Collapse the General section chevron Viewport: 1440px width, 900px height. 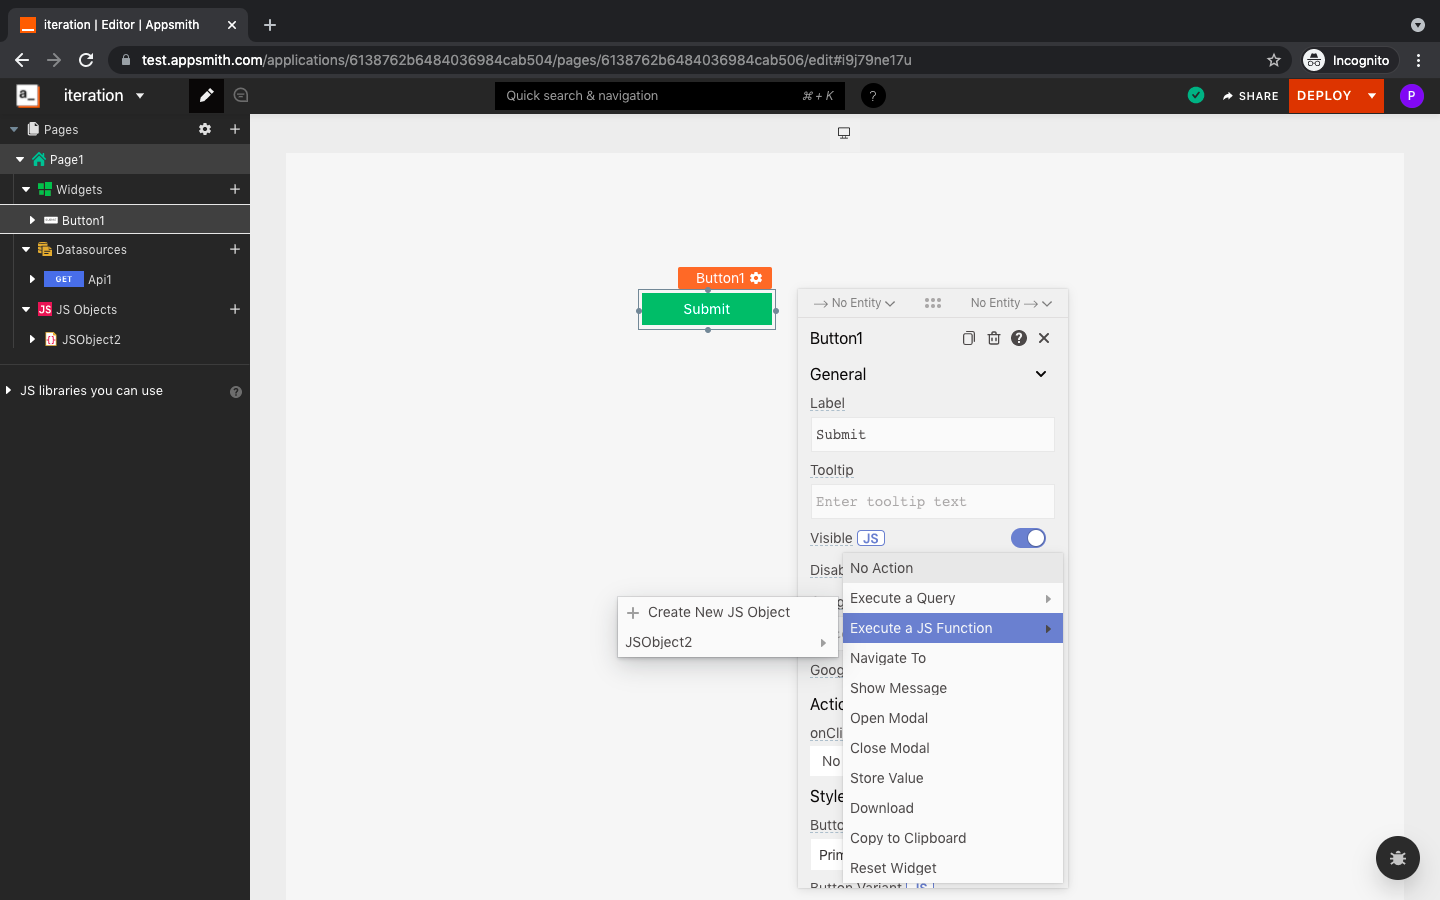coord(1041,374)
